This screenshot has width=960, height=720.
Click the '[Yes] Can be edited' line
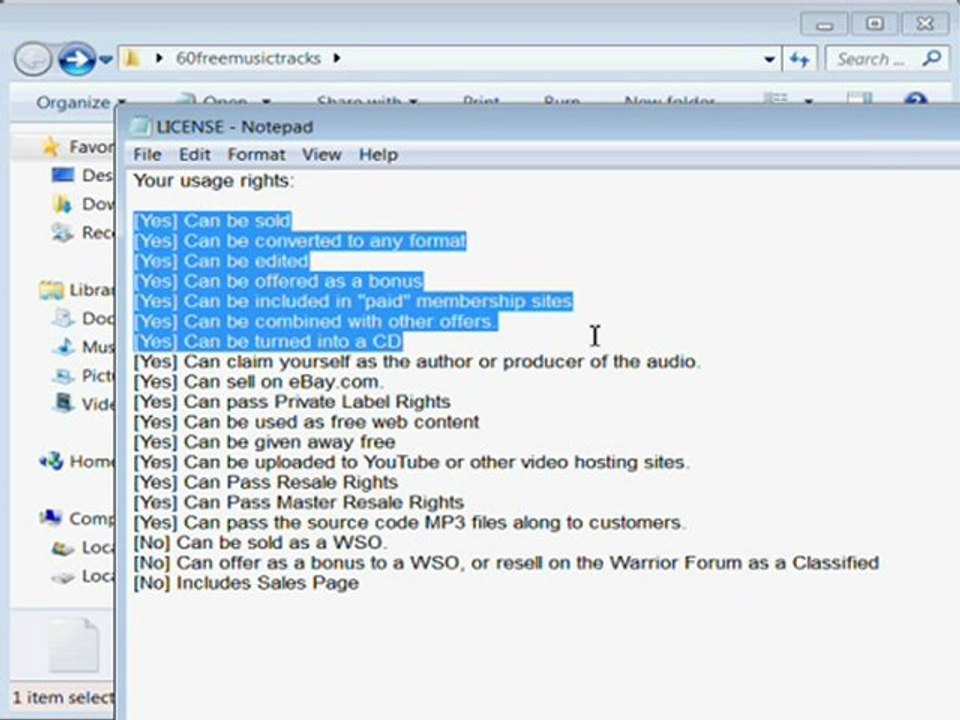pos(221,261)
